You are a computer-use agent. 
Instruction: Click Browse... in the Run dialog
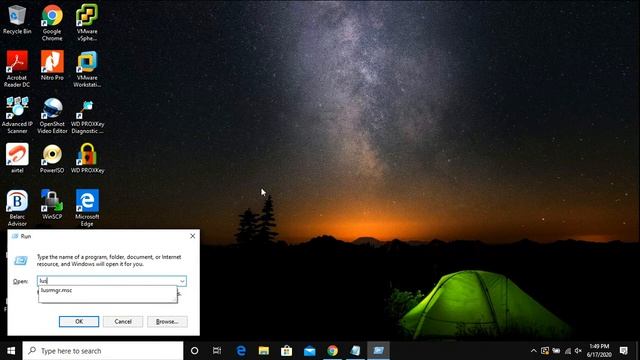click(x=167, y=322)
